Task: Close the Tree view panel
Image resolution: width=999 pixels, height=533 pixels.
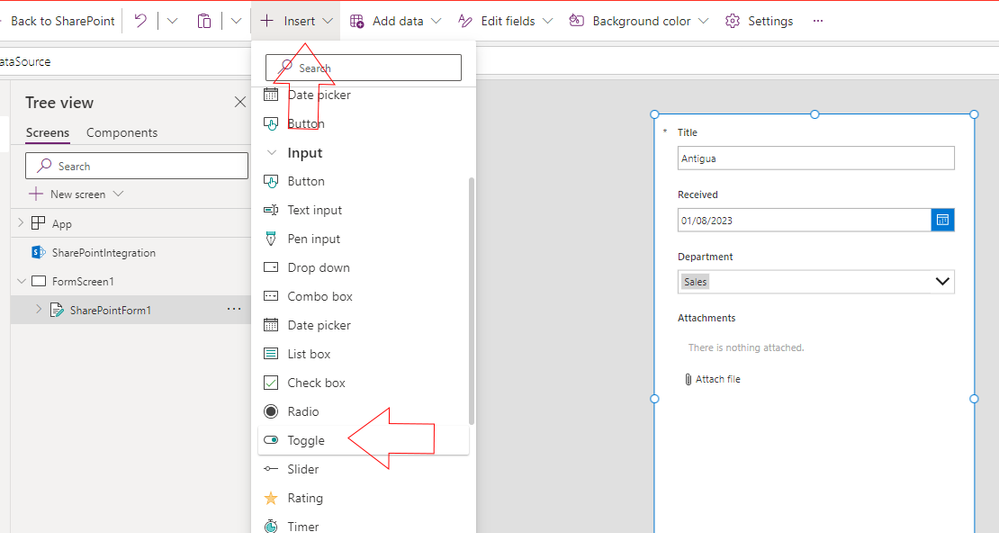Action: (x=240, y=102)
